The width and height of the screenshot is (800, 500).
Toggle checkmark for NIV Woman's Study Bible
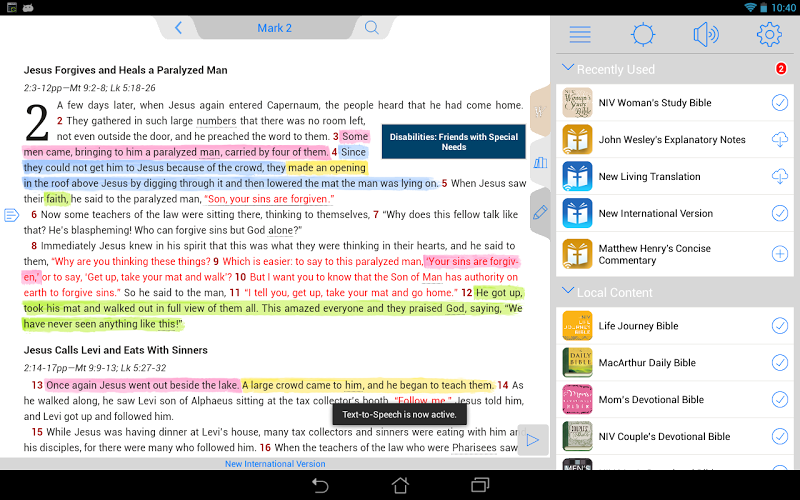point(780,103)
